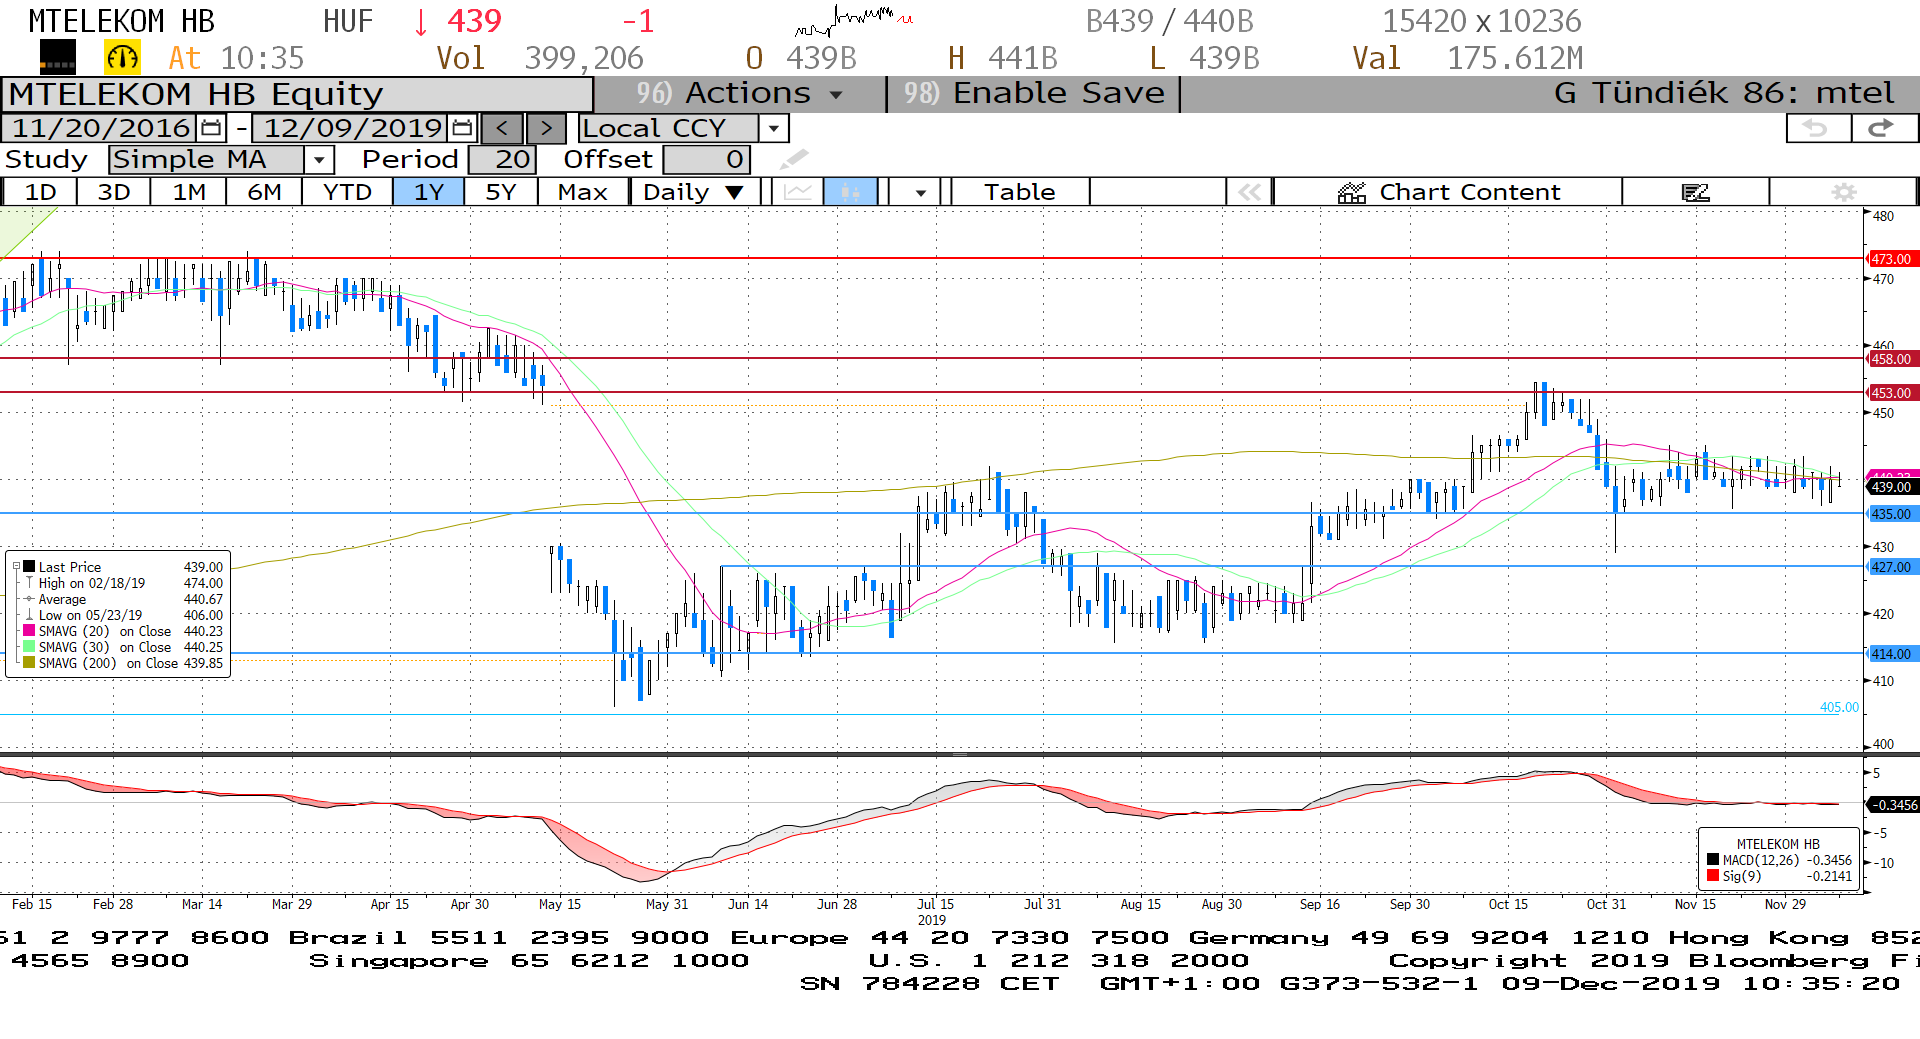The width and height of the screenshot is (1920, 1039).
Task: Click 98) Enable Save button
Action: 1034,93
